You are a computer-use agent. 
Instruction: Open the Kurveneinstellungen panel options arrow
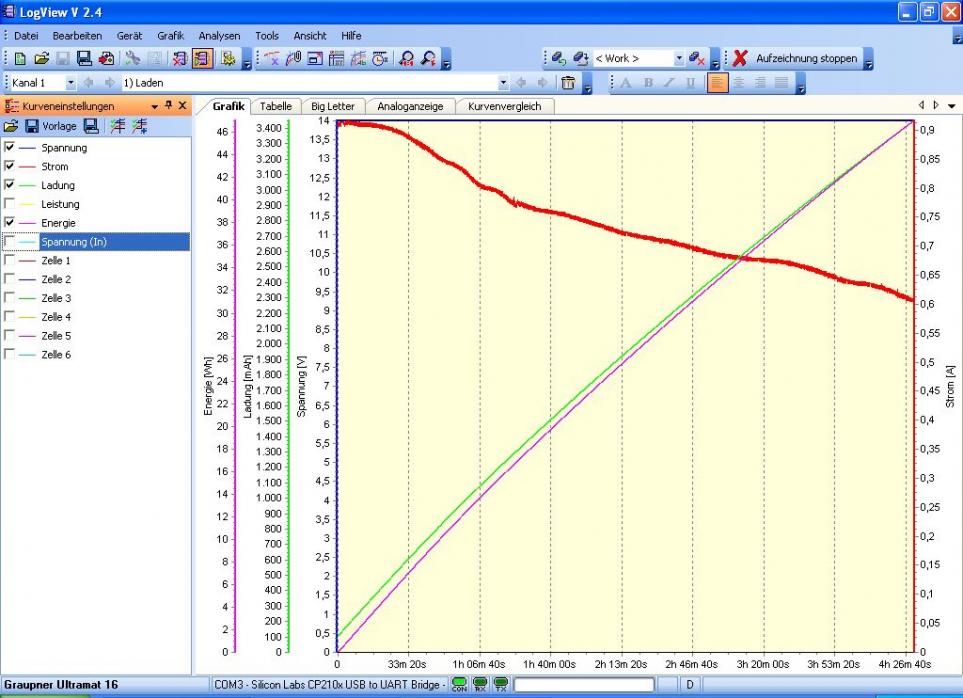coord(155,105)
